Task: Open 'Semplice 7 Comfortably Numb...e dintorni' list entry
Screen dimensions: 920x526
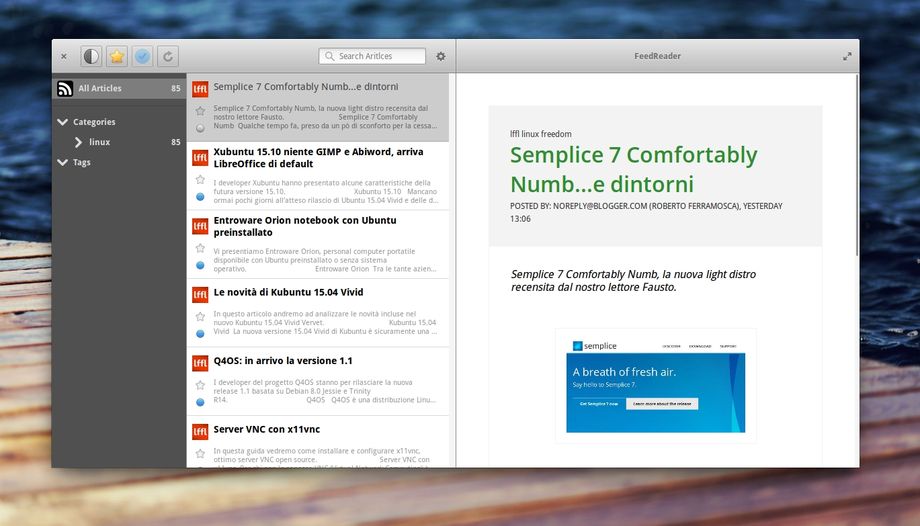Action: [x=317, y=107]
